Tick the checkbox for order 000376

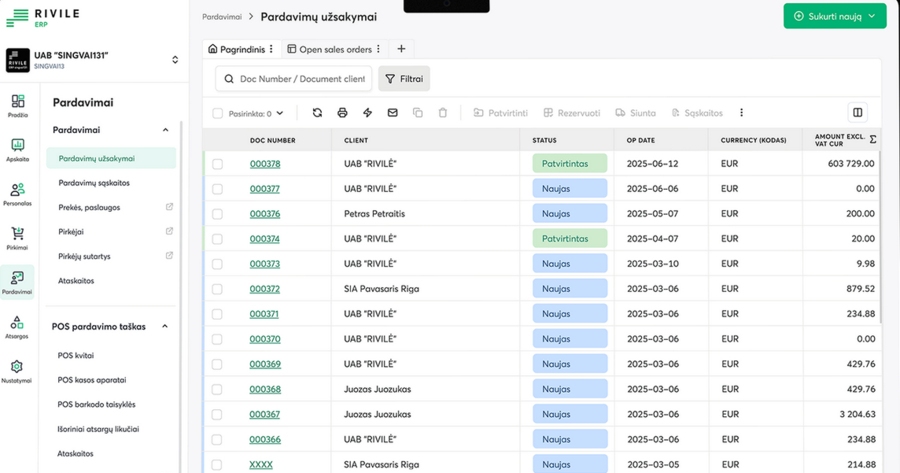click(x=218, y=214)
